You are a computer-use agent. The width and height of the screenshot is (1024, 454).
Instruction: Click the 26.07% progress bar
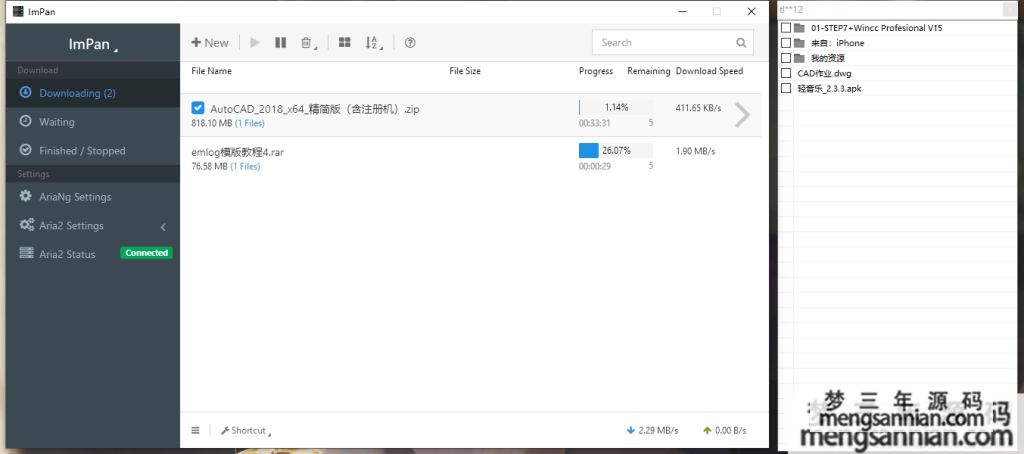click(x=616, y=150)
